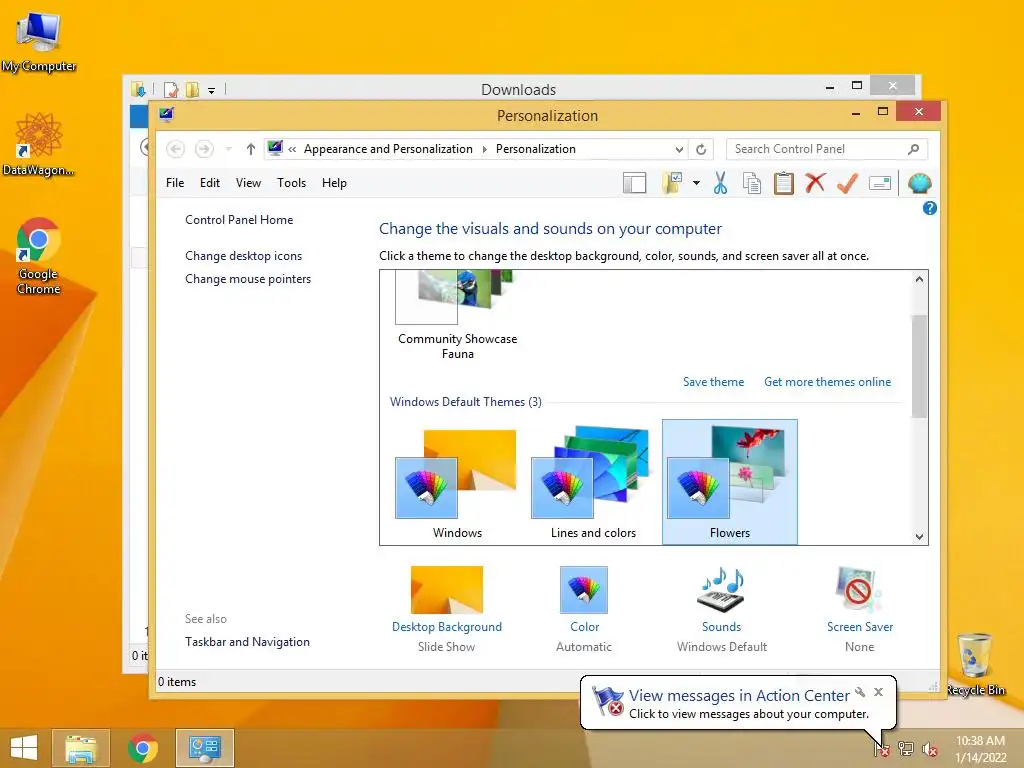Click the taskbar clock showing 10:38 AM
Image resolution: width=1024 pixels, height=768 pixels.
(980, 749)
